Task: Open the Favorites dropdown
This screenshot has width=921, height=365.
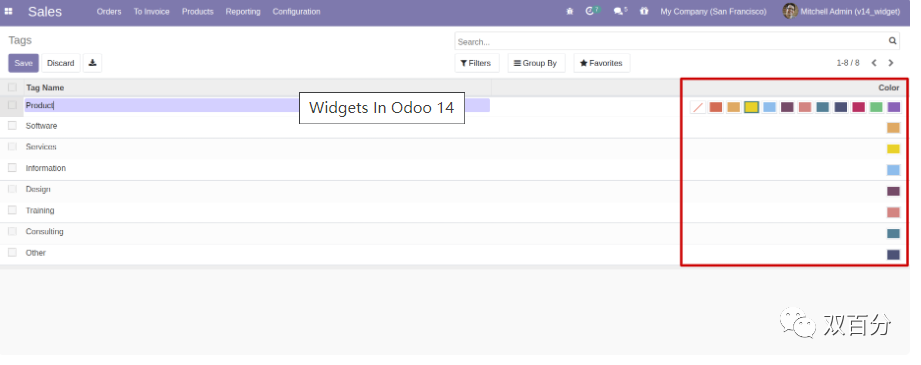Action: (x=601, y=63)
